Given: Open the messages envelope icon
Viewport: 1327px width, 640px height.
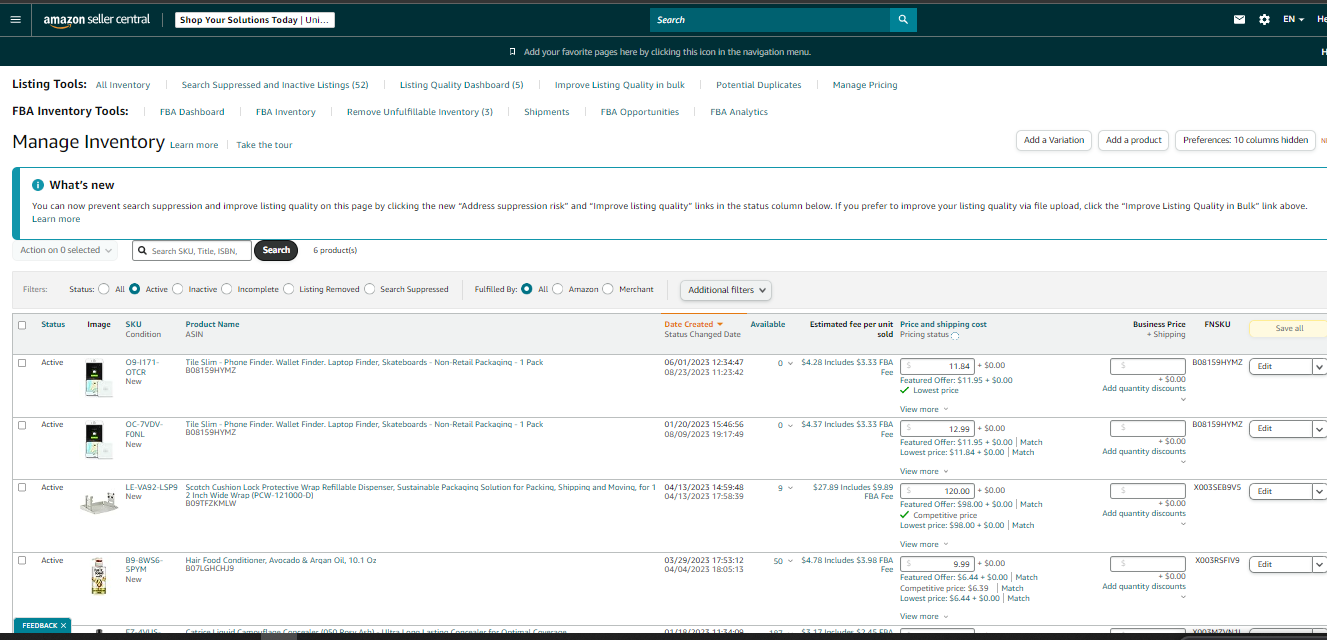Looking at the screenshot, I should [x=1240, y=19].
